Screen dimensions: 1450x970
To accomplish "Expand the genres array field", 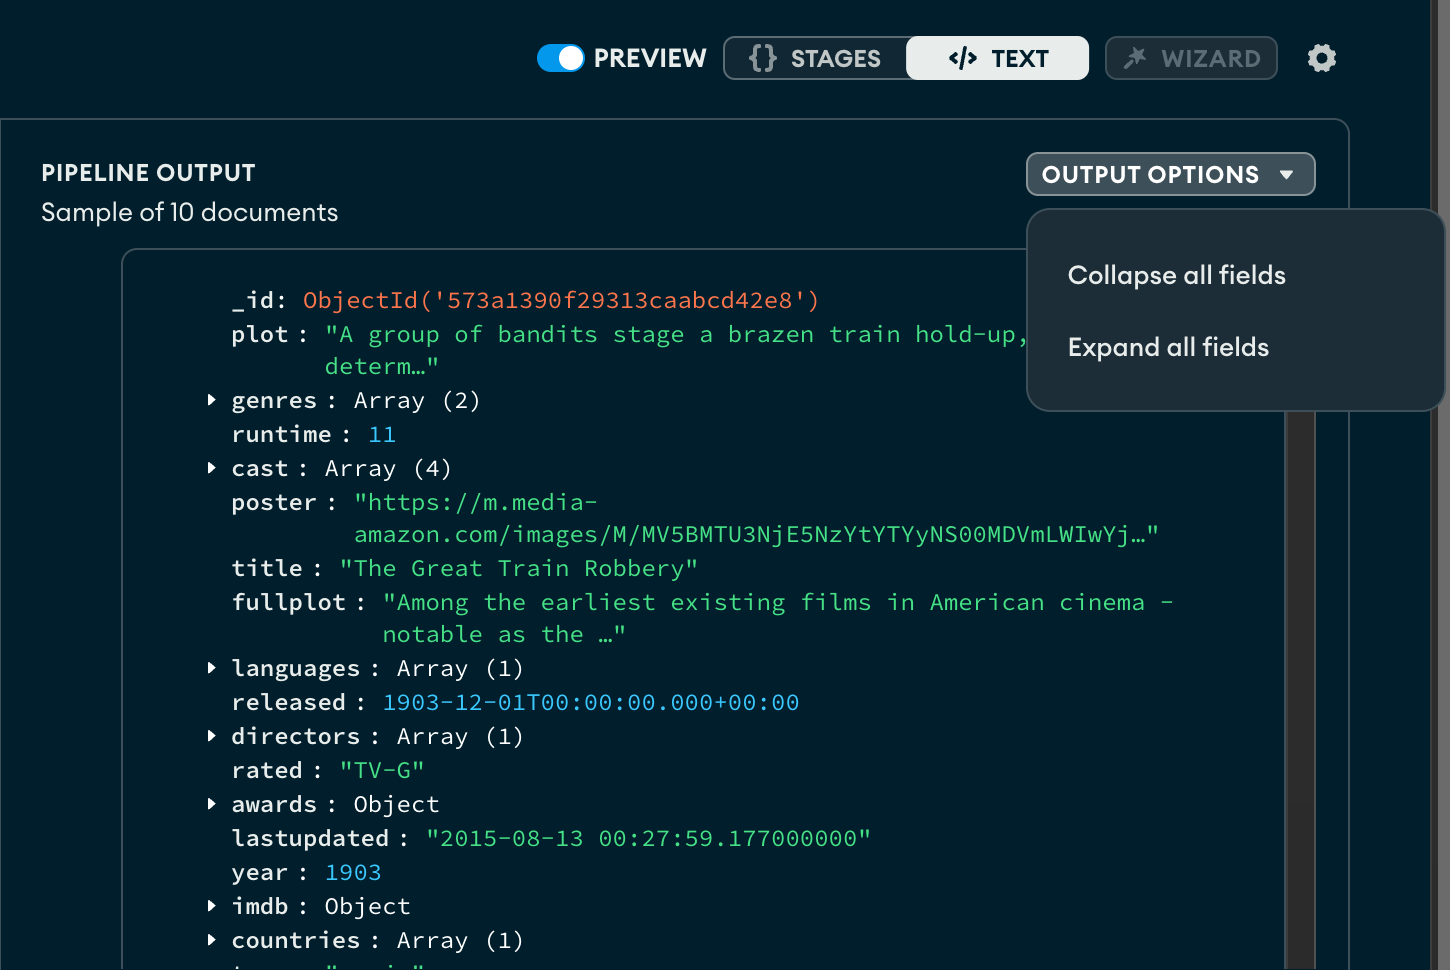I will coord(211,399).
